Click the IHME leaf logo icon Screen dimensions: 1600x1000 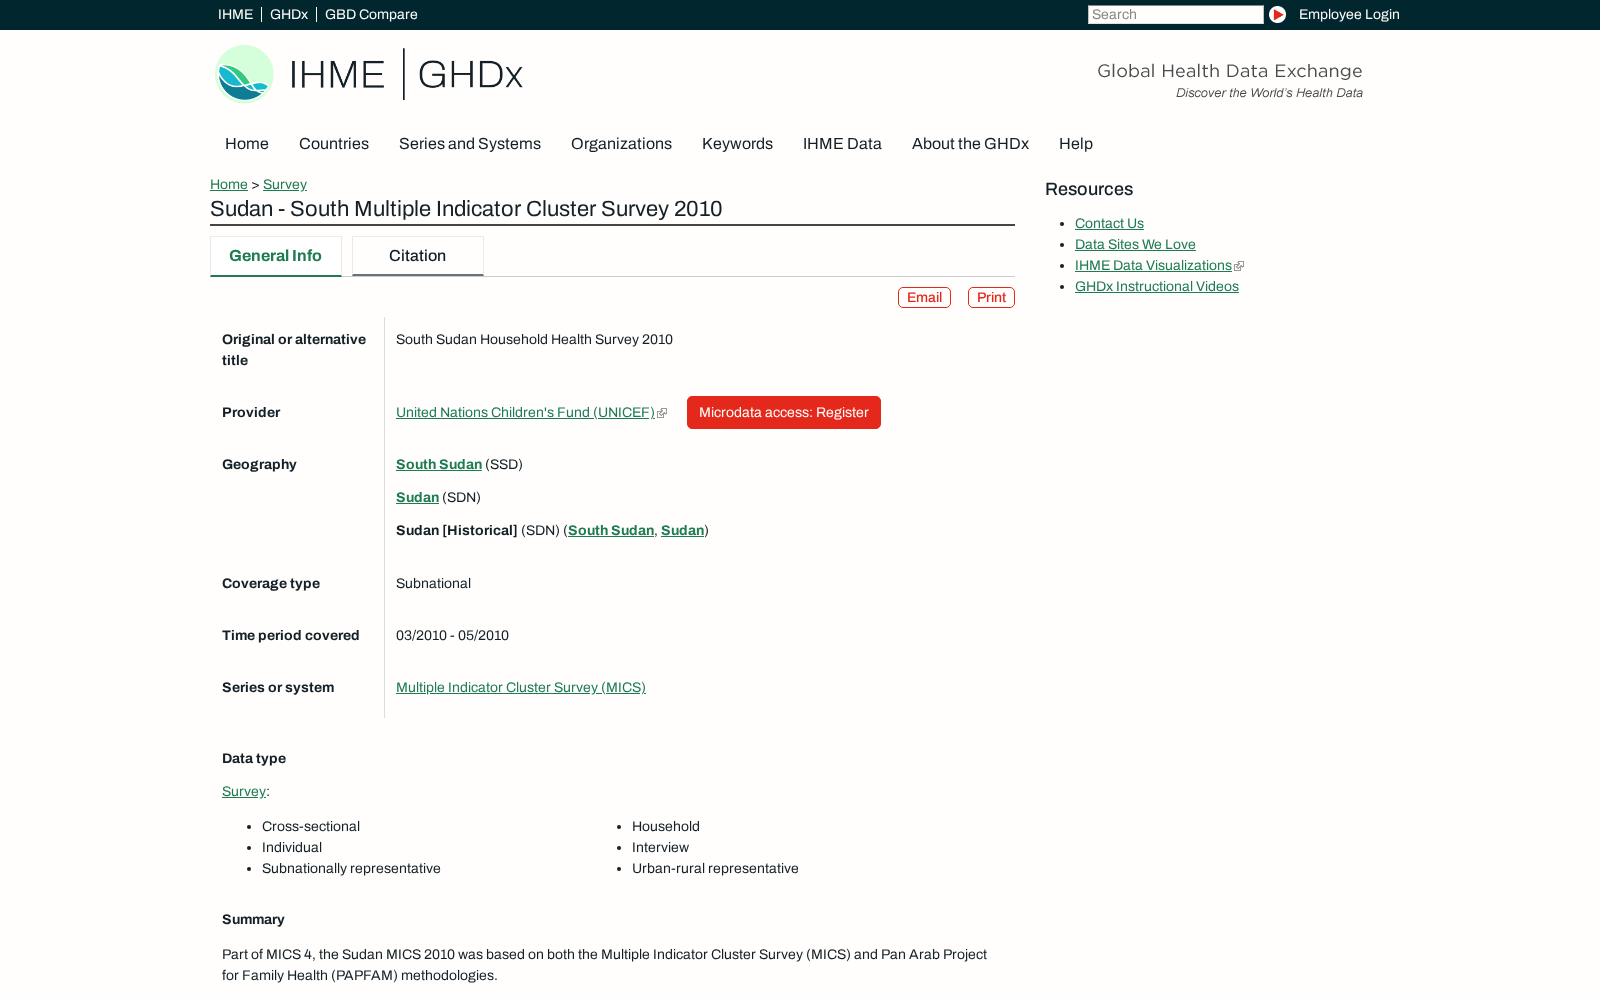[x=244, y=74]
